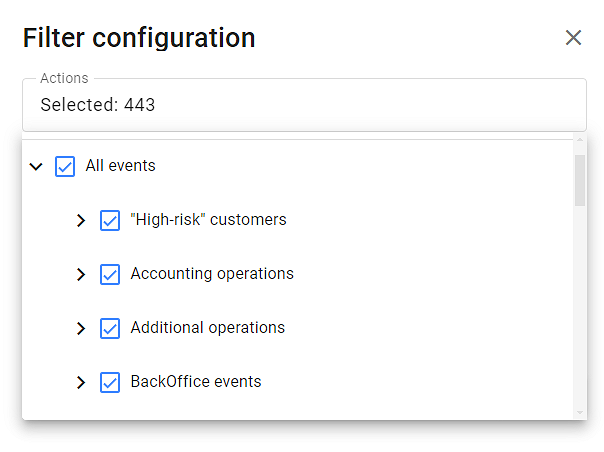Collapse the All events tree node

36,167
